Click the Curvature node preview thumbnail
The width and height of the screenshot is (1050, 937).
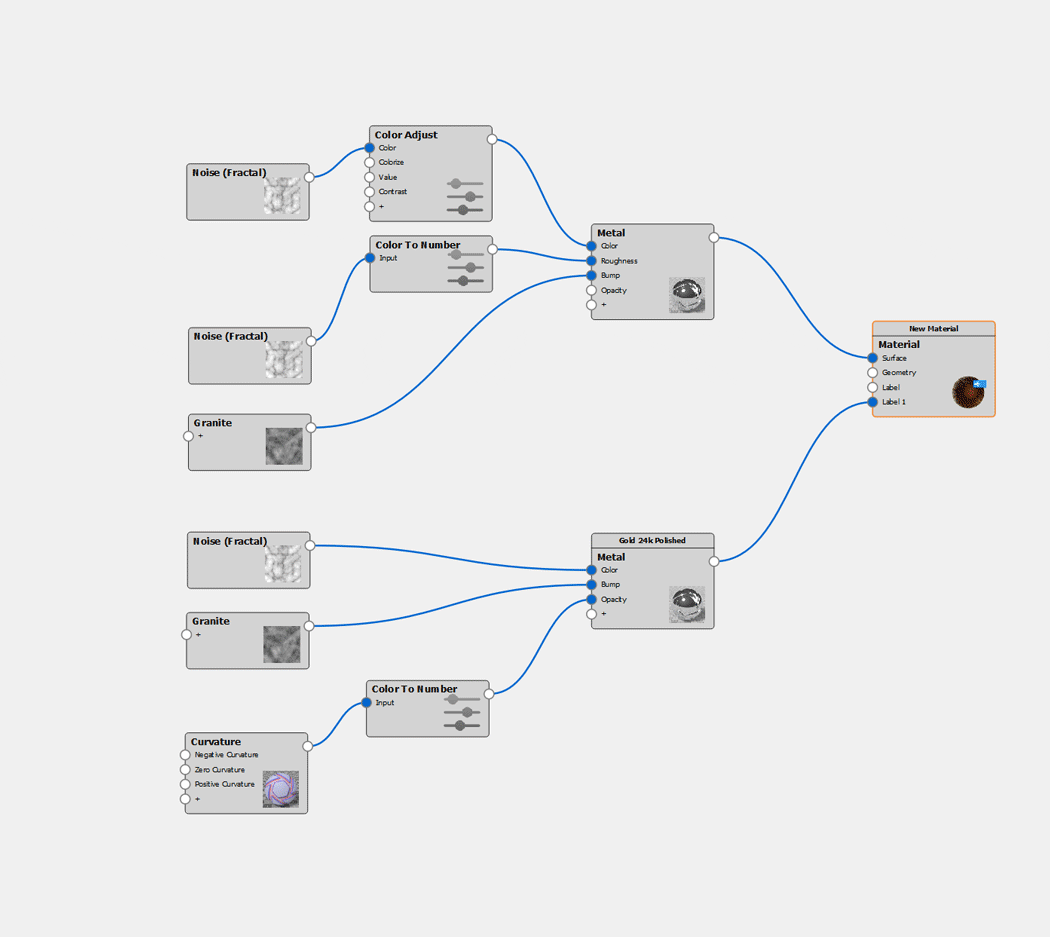coord(280,789)
